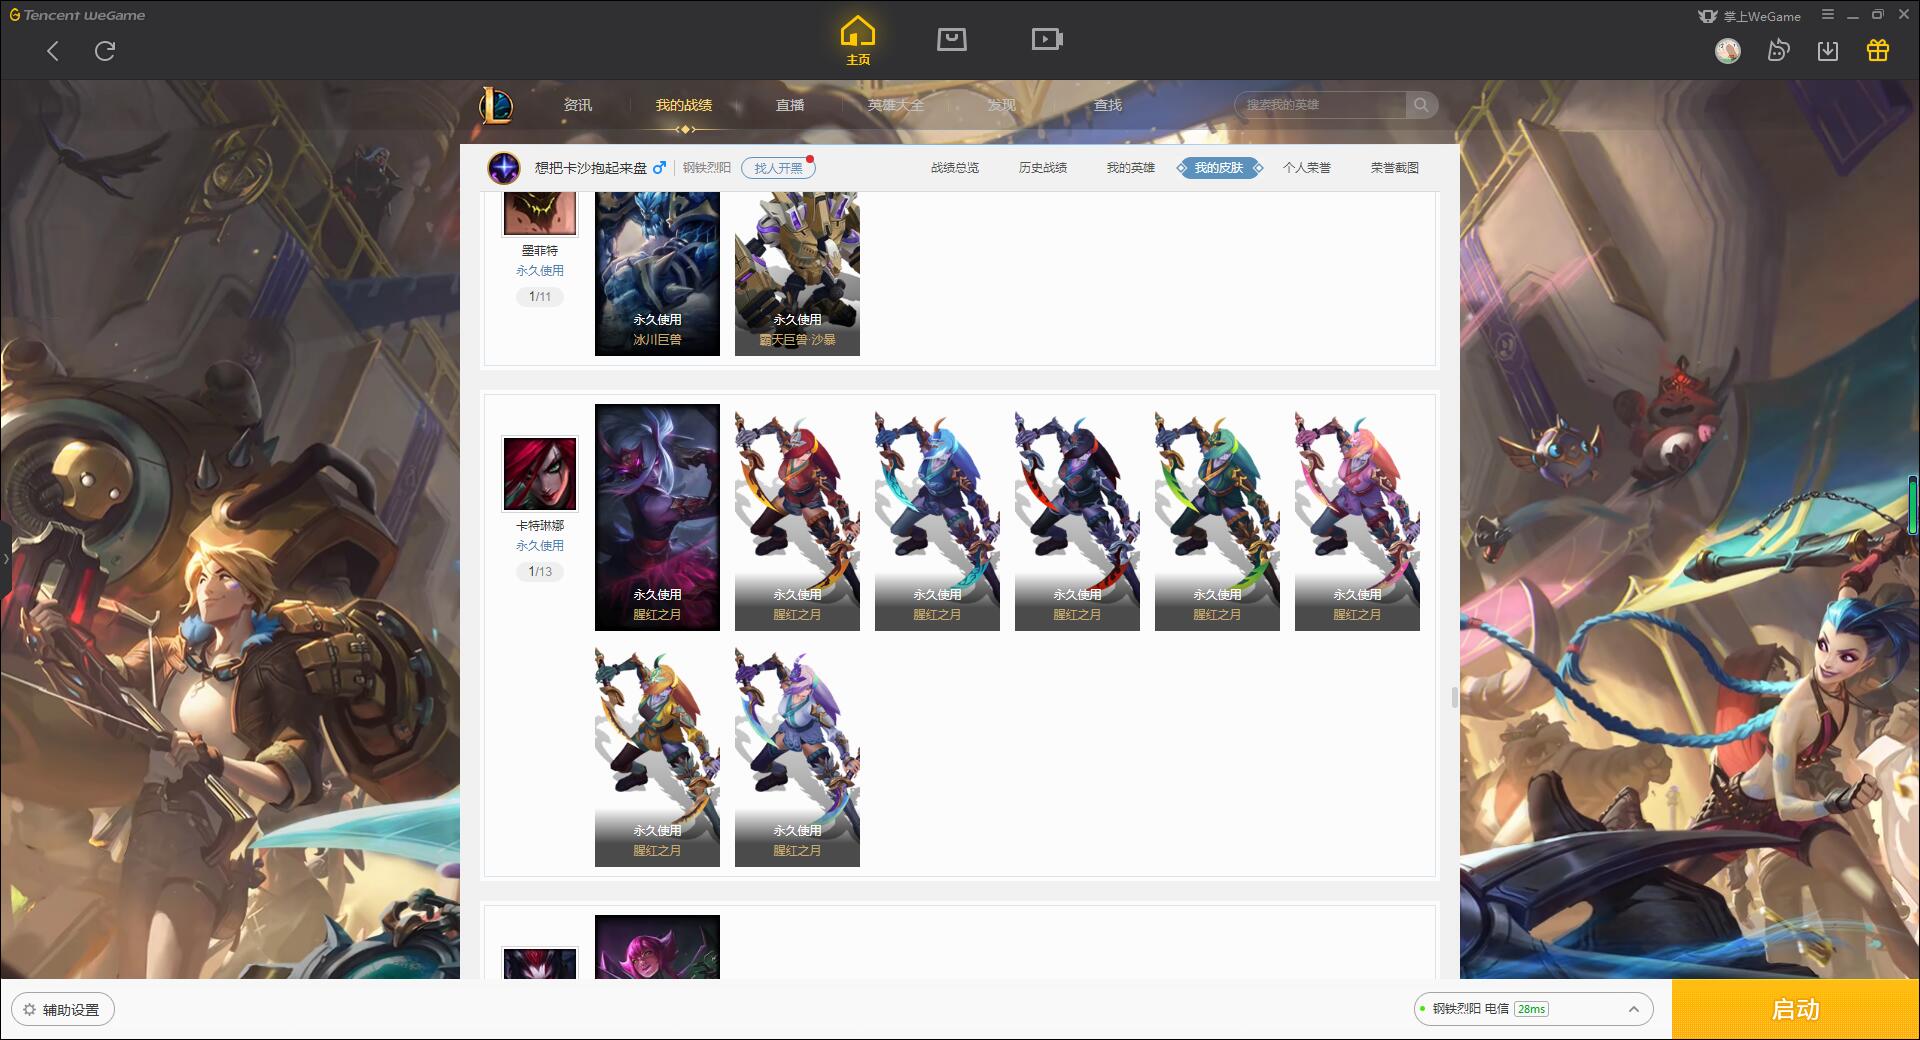1920x1040 pixels.
Task: Select the pink 腥红之月 chroma
Action: coord(1357,517)
